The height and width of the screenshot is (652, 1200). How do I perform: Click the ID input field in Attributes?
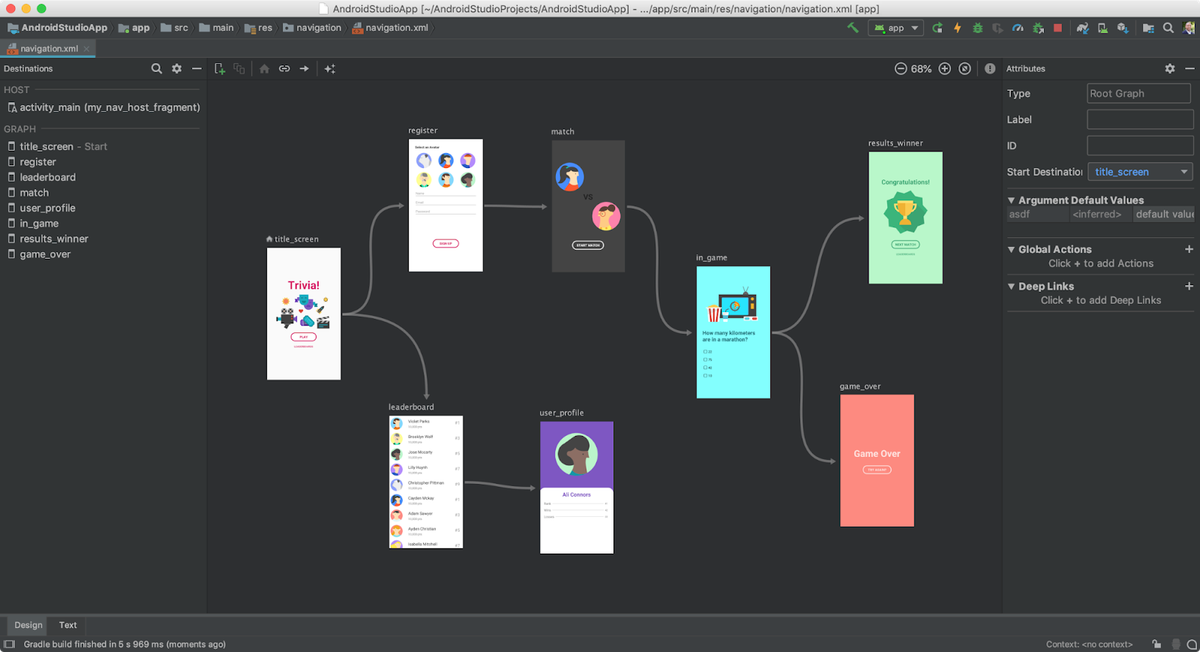click(1139, 145)
